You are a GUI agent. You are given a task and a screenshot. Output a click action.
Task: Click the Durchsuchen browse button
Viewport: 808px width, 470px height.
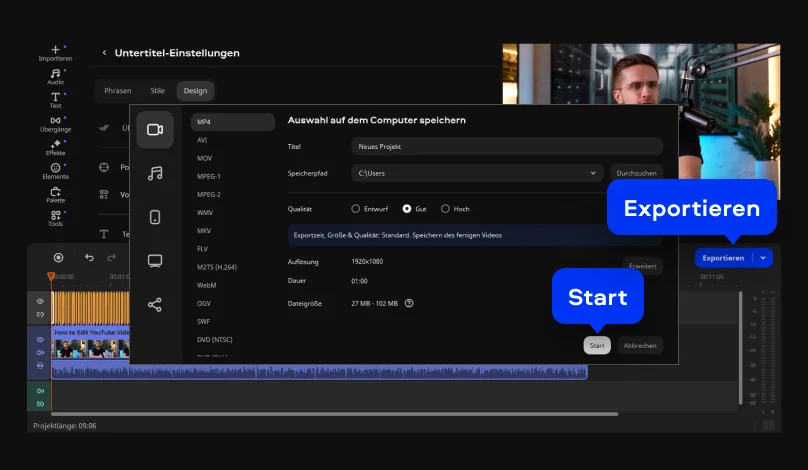pos(636,173)
